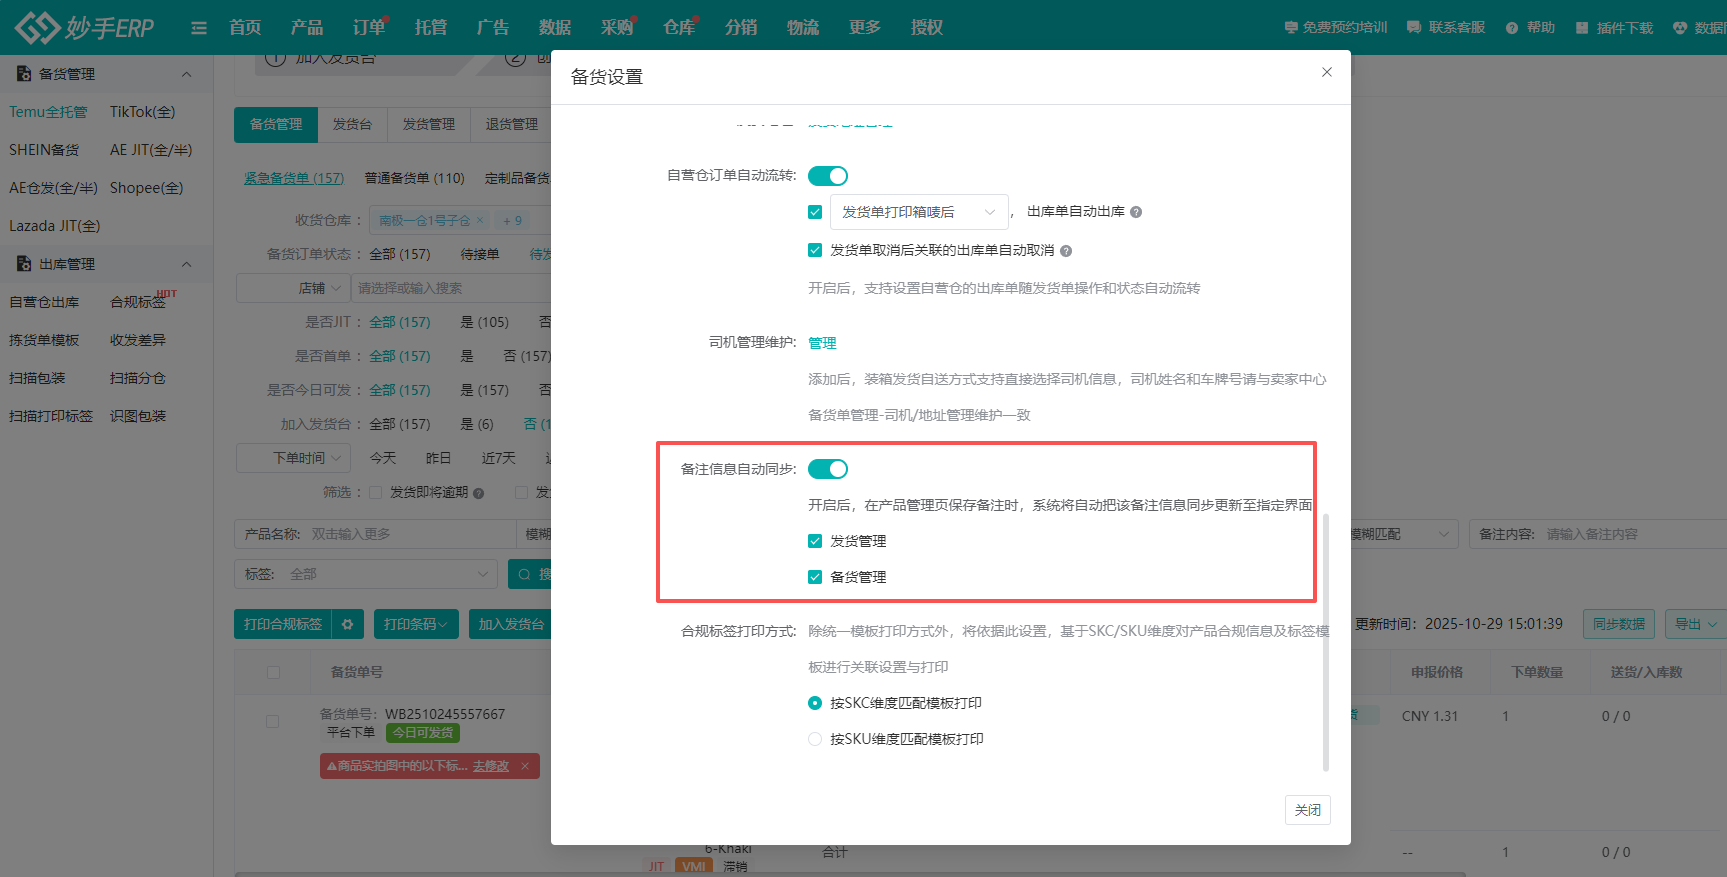Click the 打印合规标签 button

(283, 624)
